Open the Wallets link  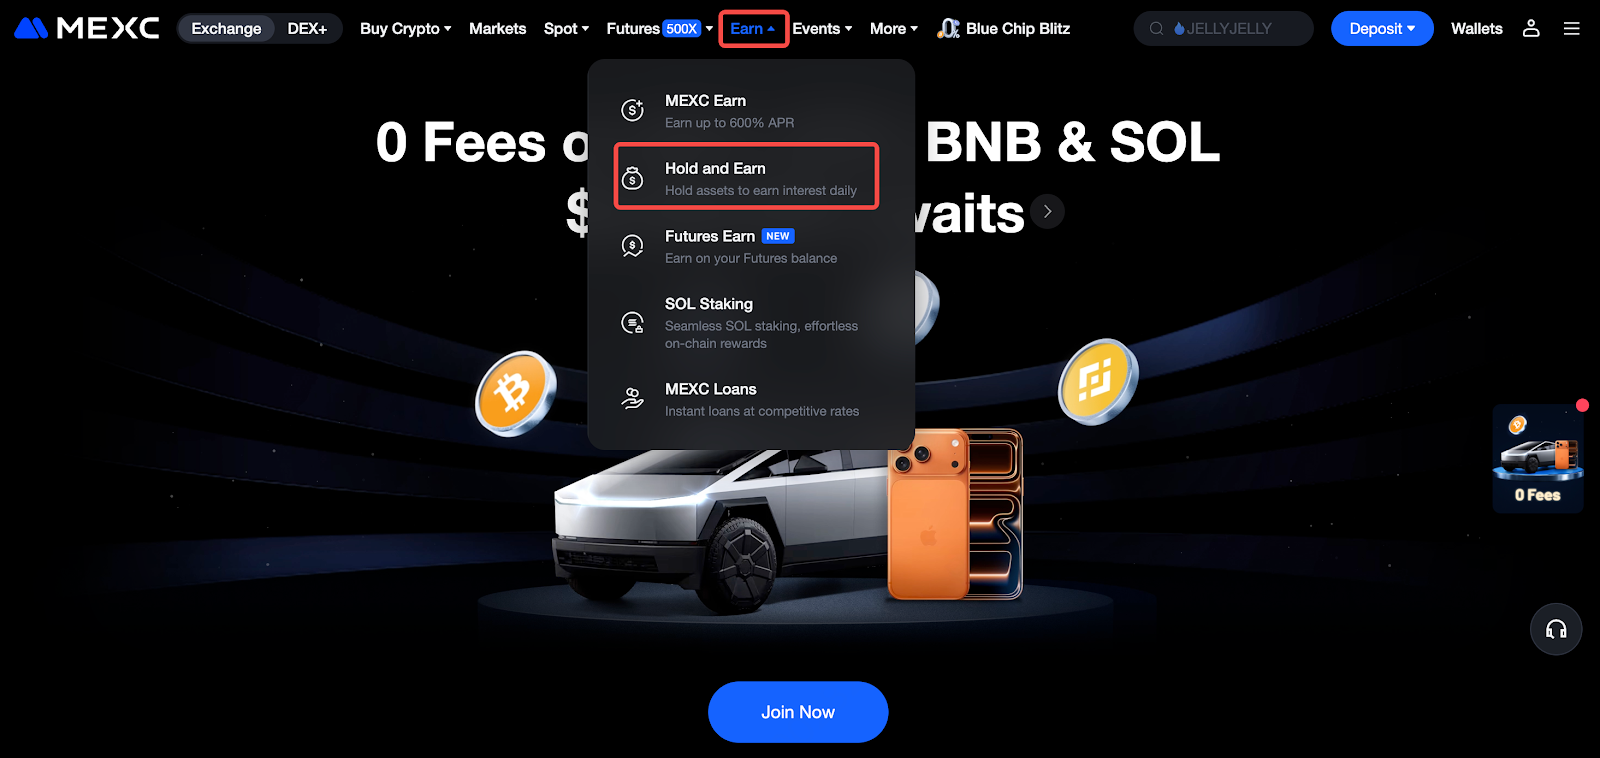tap(1476, 28)
